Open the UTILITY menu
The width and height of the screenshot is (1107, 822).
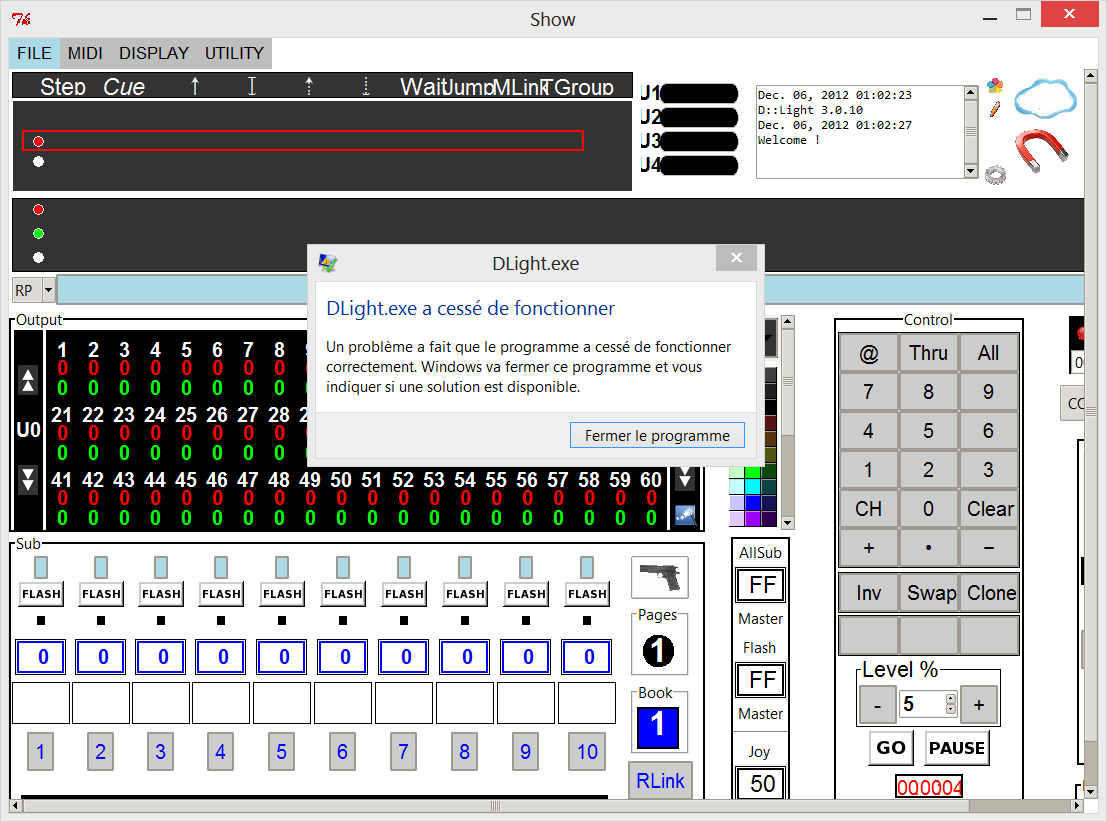pyautogui.click(x=234, y=53)
